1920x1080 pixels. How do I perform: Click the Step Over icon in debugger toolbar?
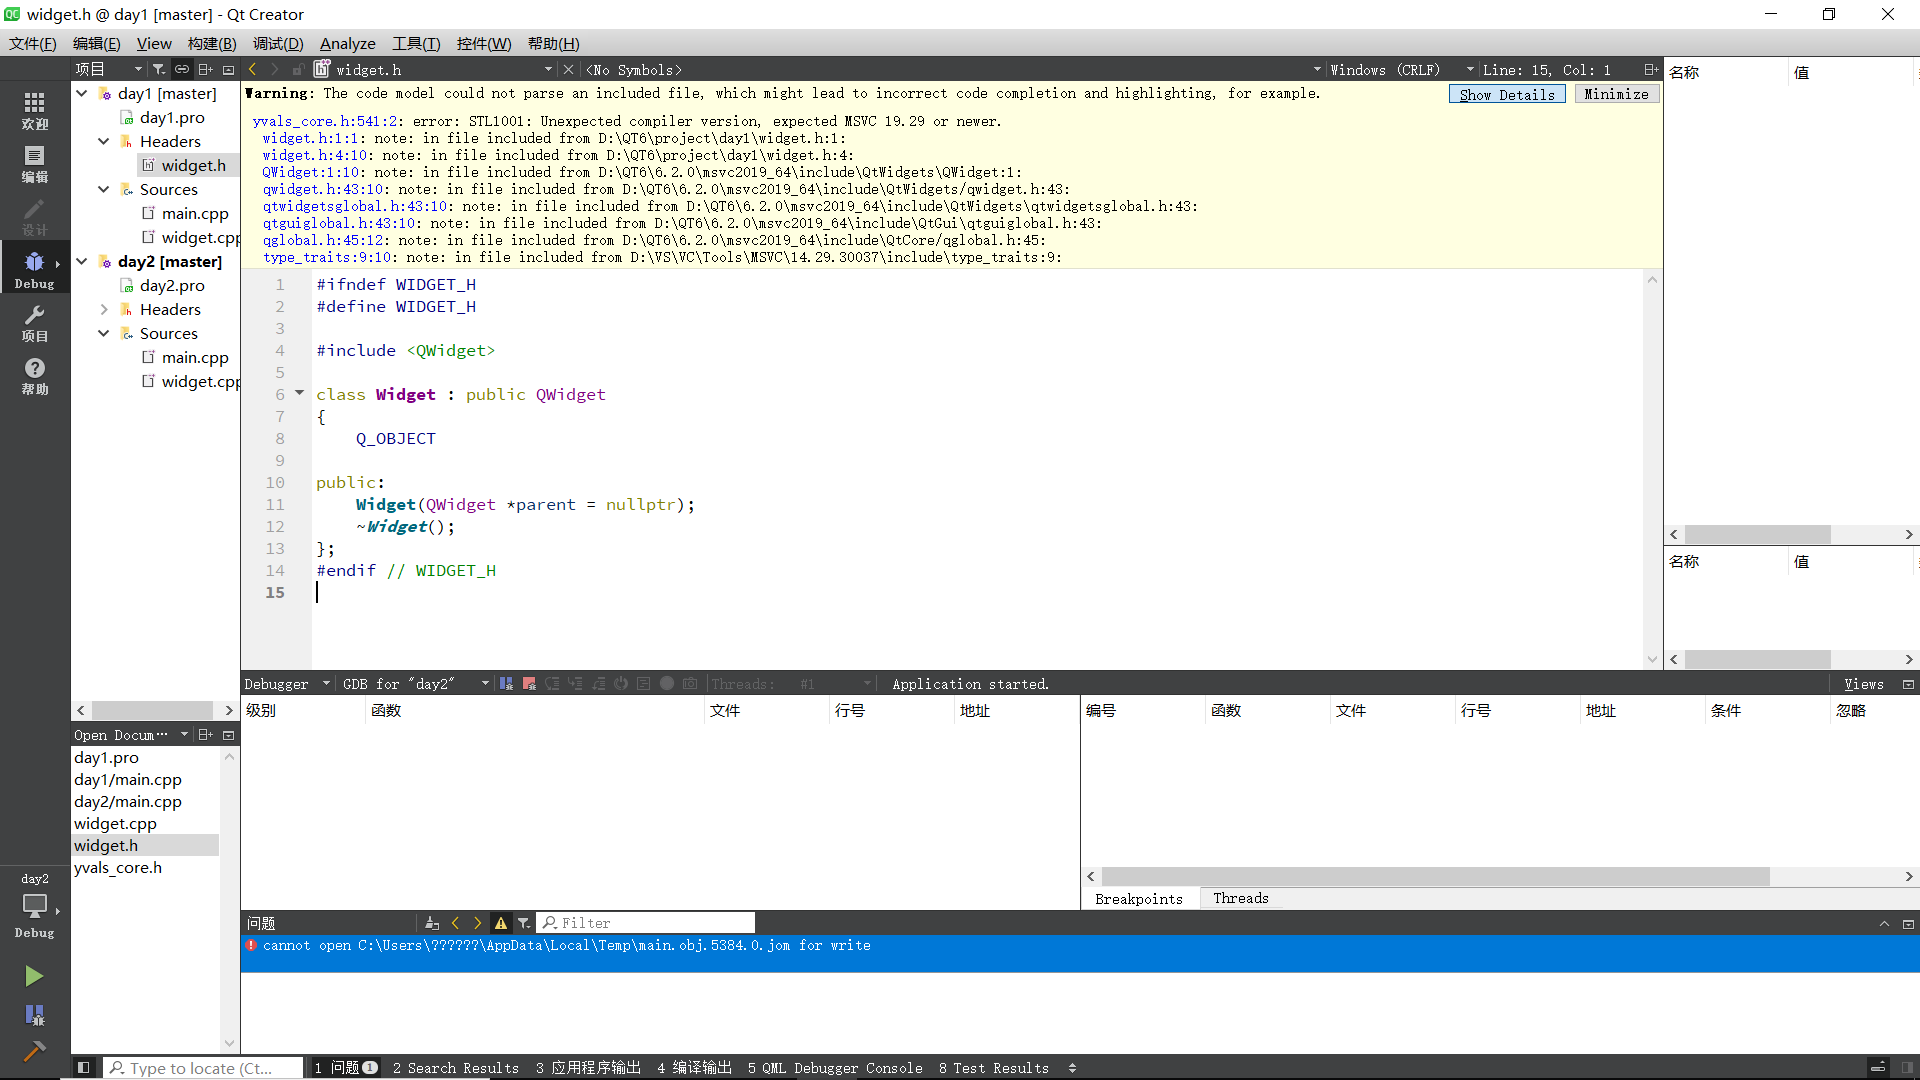click(553, 683)
